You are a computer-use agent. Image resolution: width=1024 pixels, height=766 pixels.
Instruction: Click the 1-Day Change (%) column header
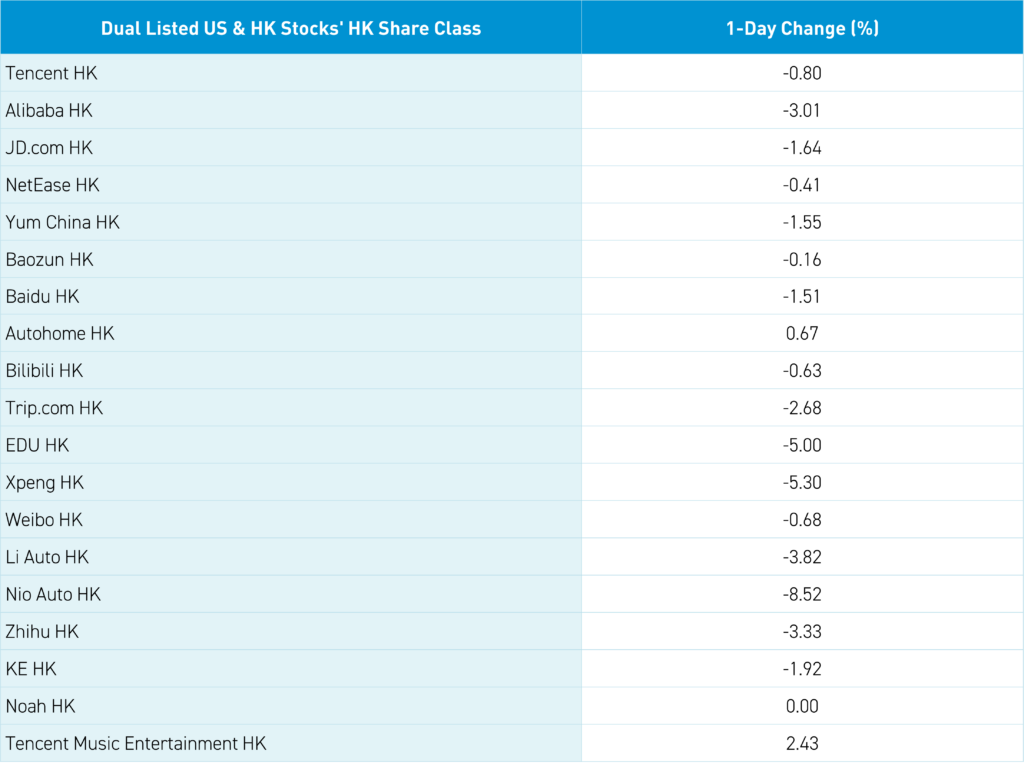[802, 28]
